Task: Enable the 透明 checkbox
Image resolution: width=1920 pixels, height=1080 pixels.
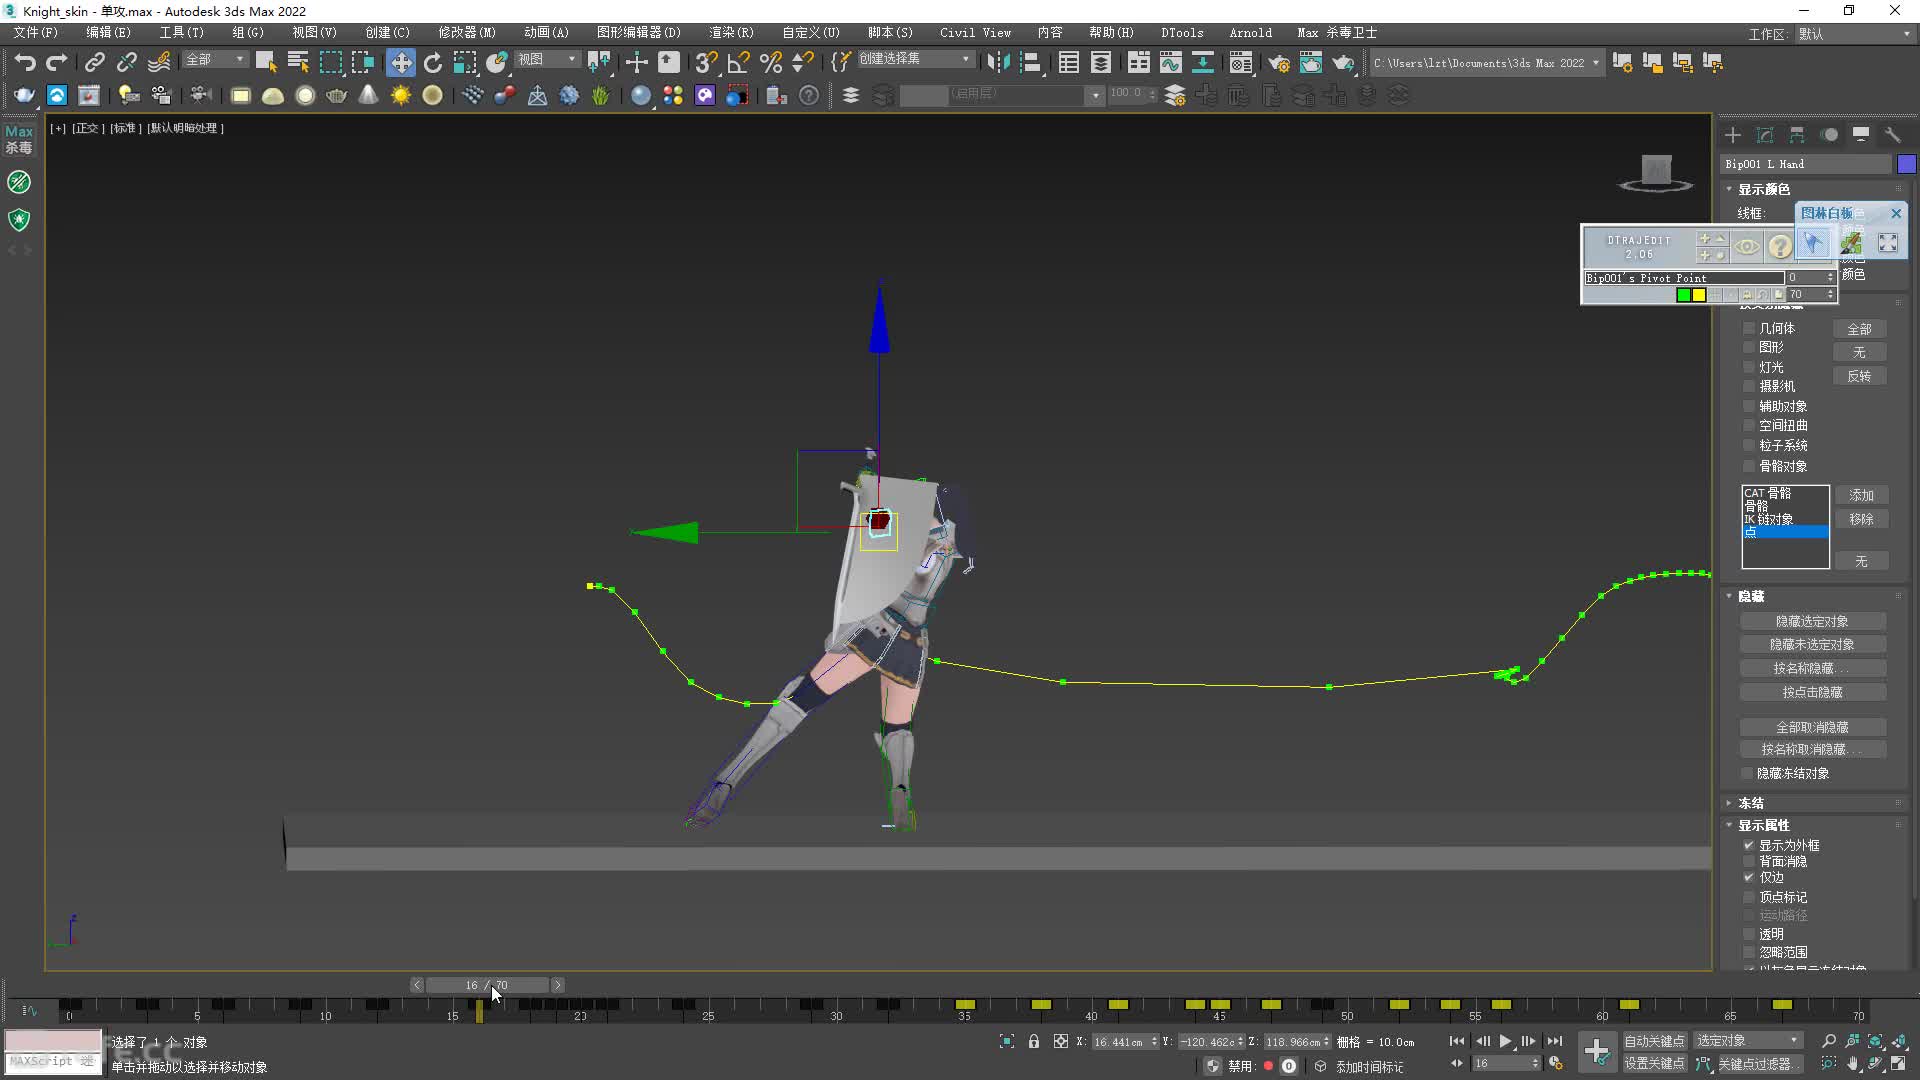Action: [x=1749, y=934]
